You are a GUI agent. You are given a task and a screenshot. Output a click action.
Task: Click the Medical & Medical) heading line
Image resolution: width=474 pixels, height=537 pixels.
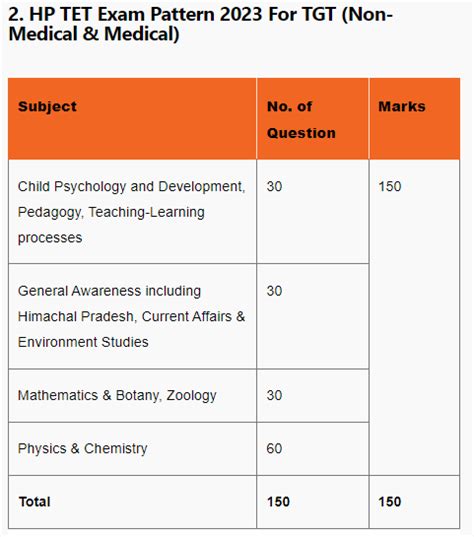tap(94, 34)
